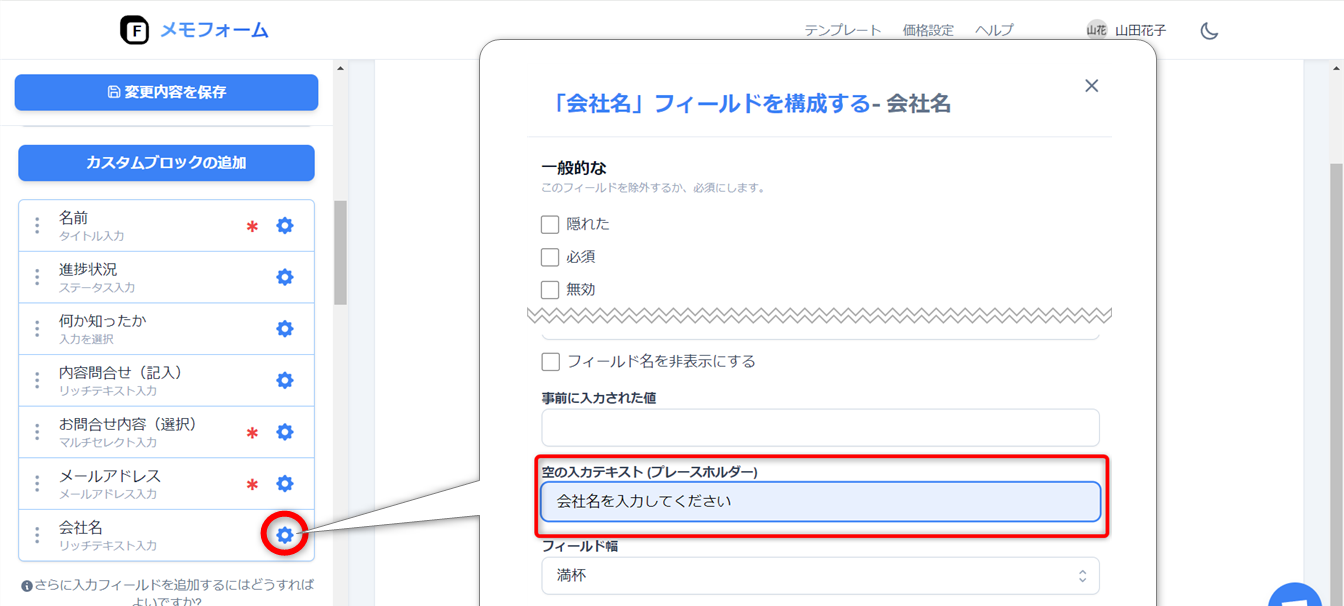Open the テンプレート menu item
Screen dimensions: 1344x606
tap(842, 31)
